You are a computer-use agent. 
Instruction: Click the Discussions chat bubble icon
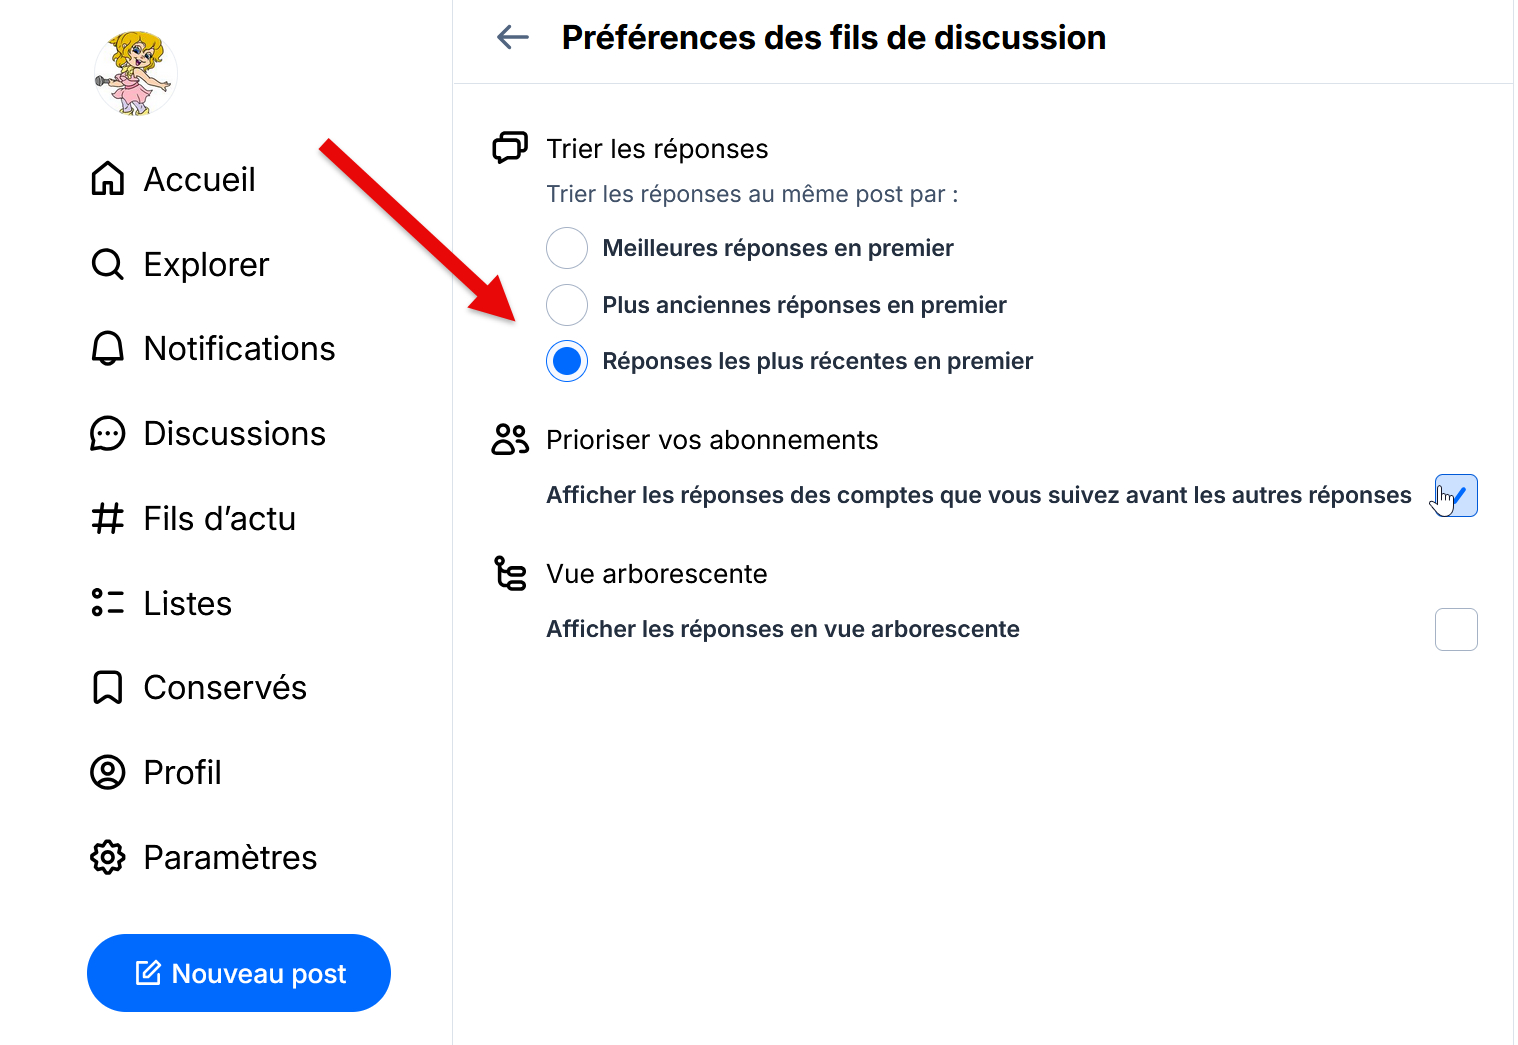tap(108, 434)
